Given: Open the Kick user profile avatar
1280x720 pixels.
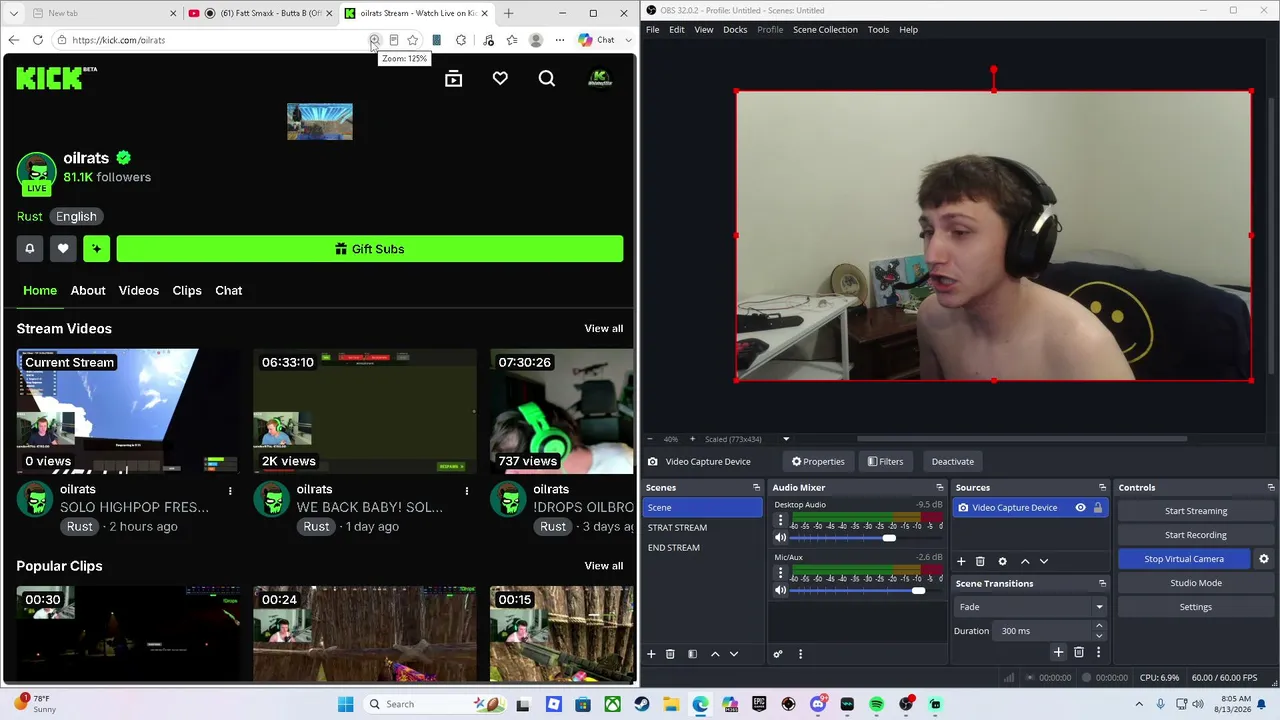Looking at the screenshot, I should pos(600,79).
